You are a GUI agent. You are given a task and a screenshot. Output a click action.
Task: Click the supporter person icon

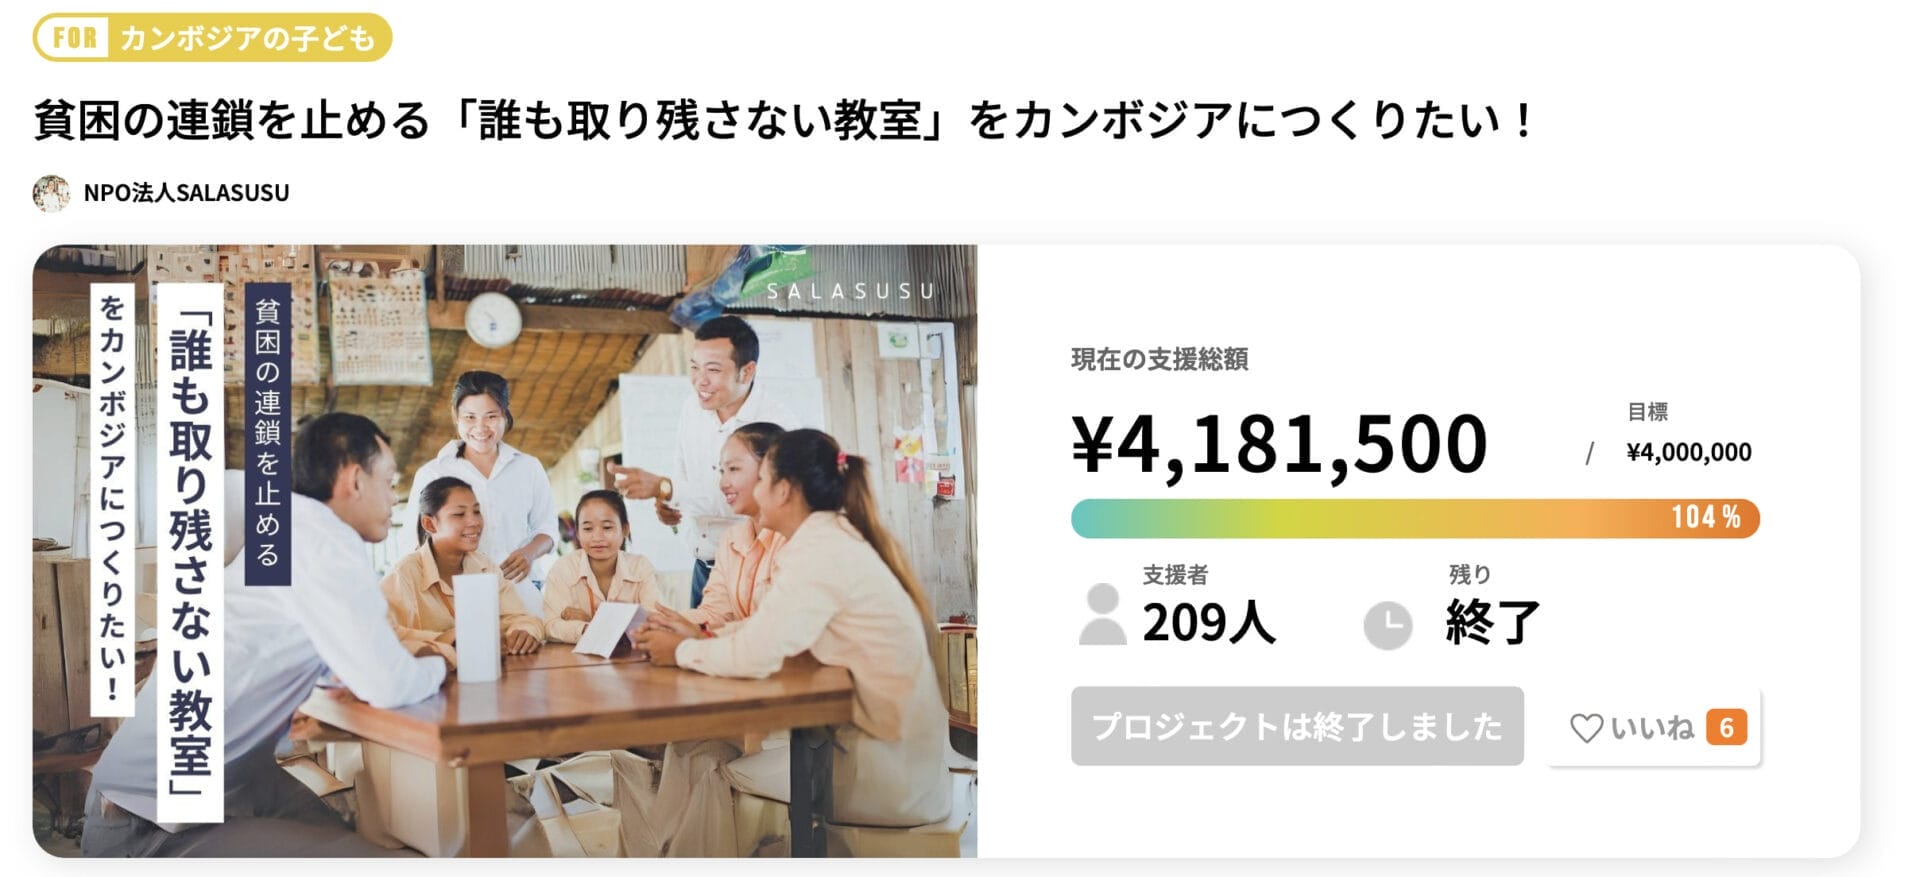[x=1102, y=615]
